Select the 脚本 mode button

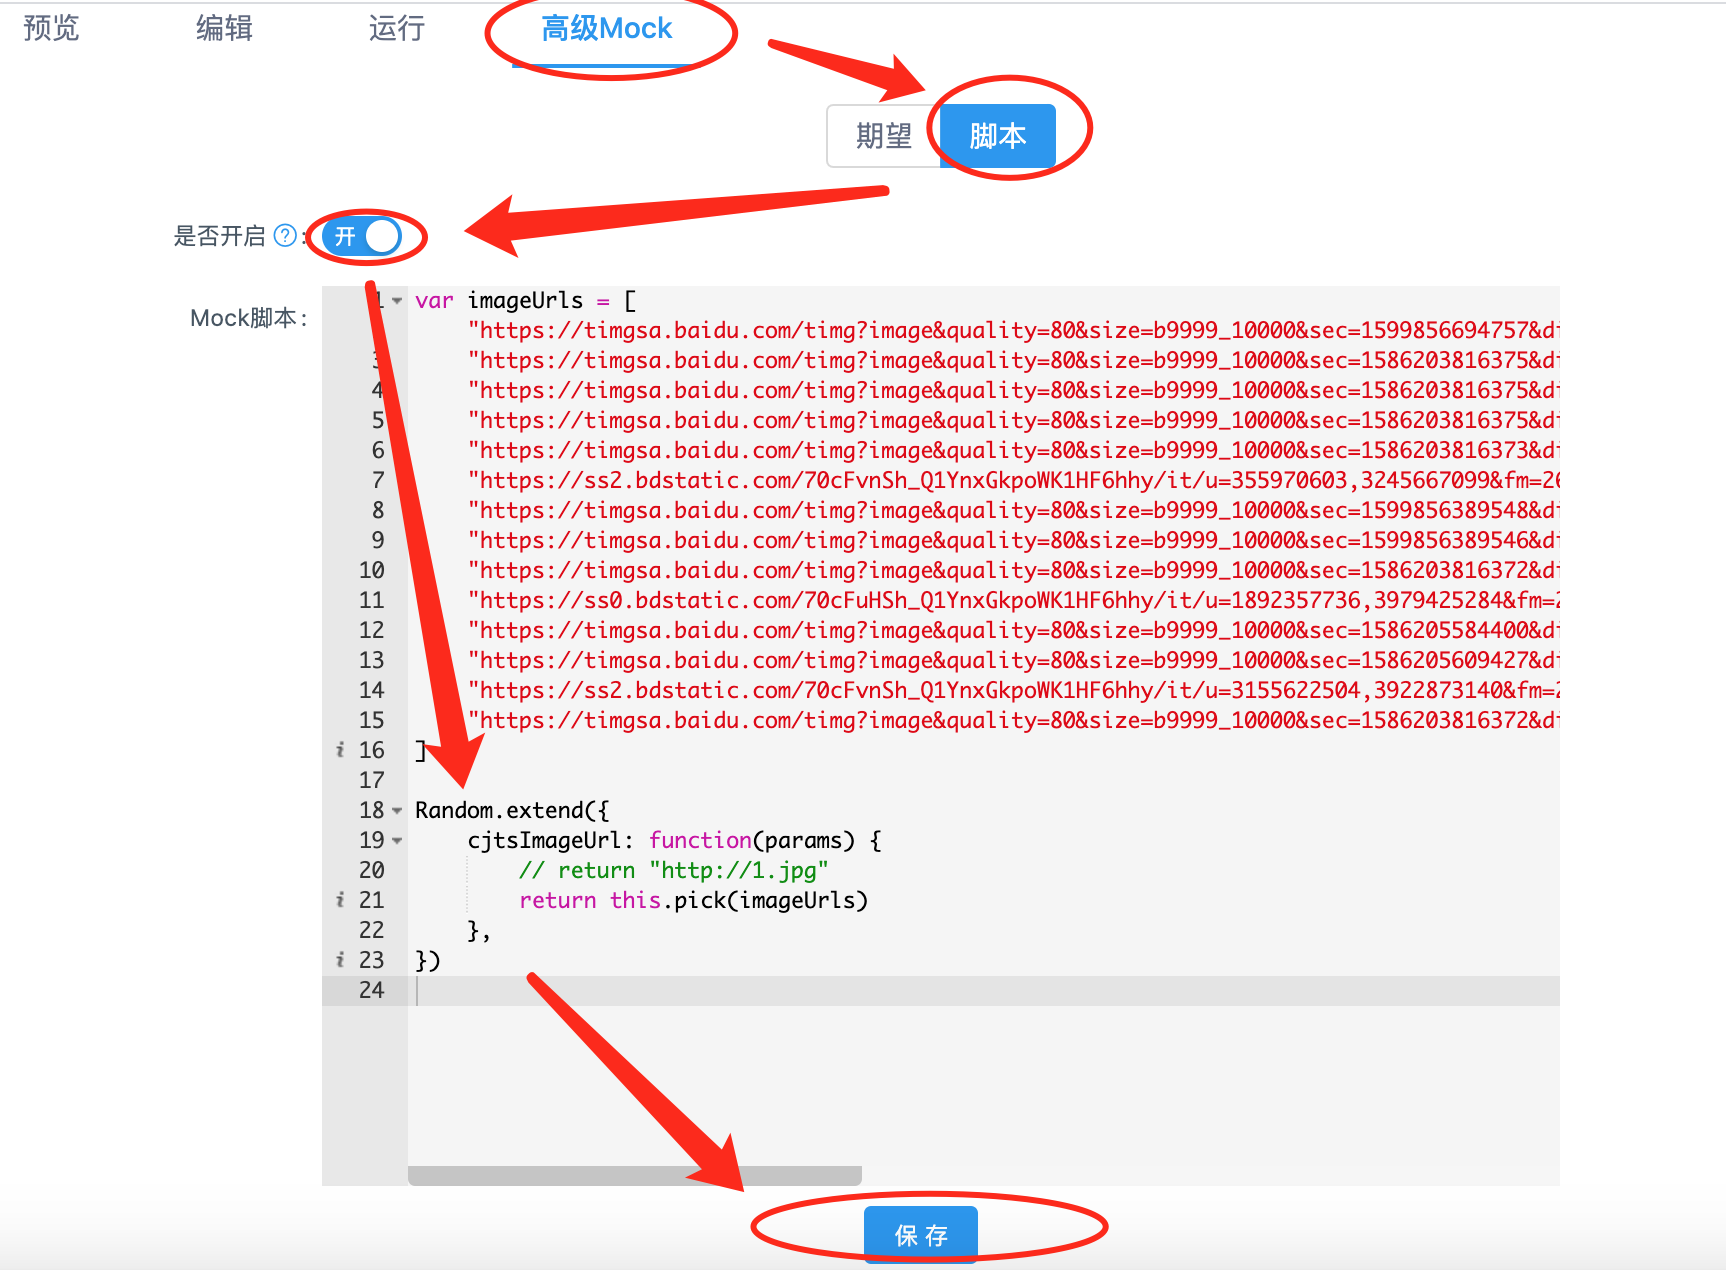pyautogui.click(x=998, y=136)
